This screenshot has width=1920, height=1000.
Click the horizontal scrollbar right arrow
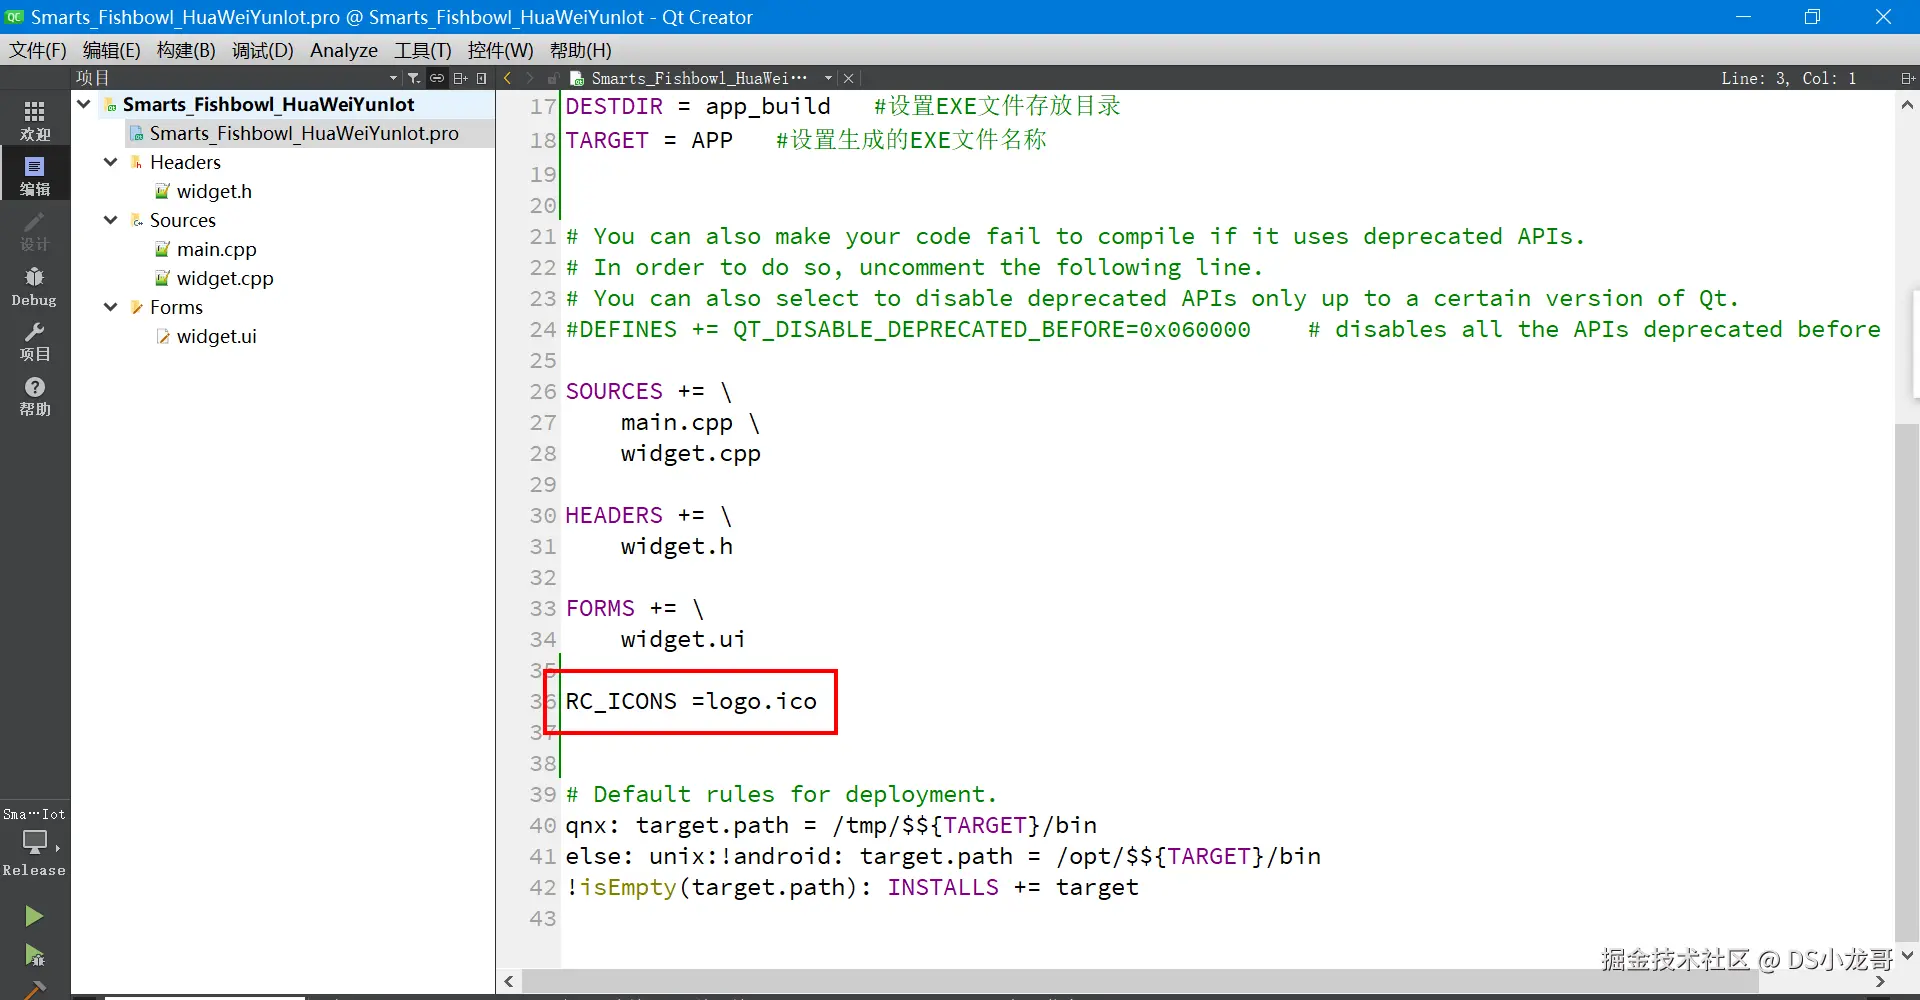pos(1880,981)
